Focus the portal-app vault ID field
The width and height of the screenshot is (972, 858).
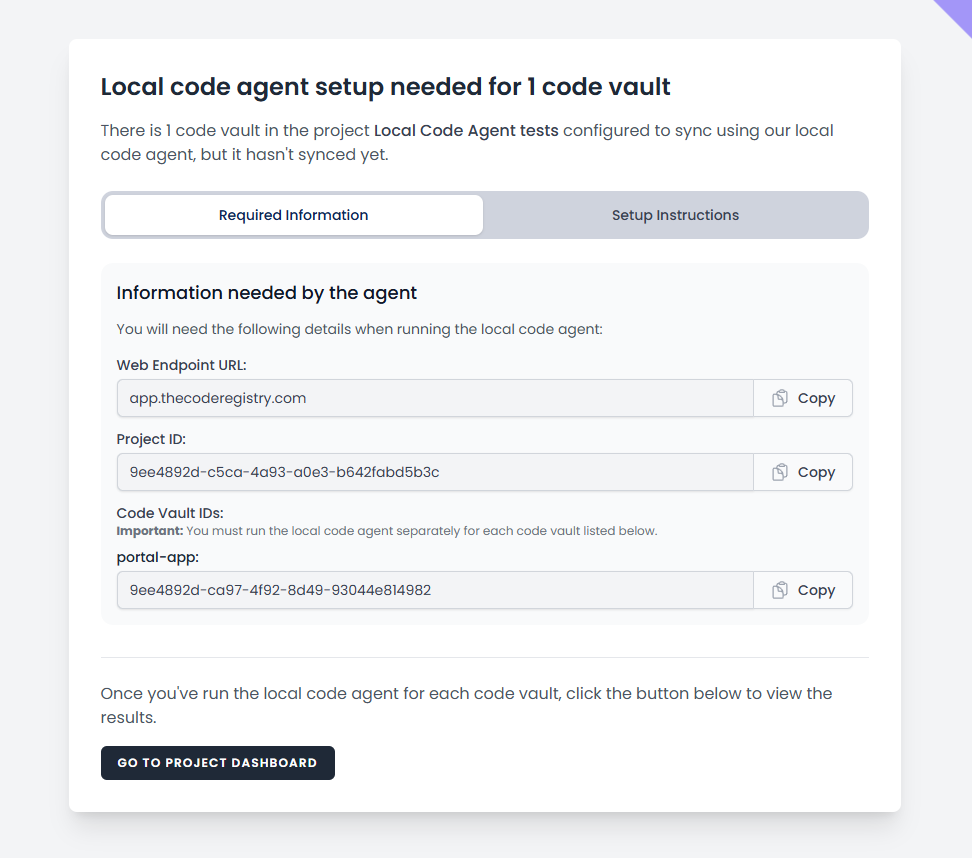[435, 590]
